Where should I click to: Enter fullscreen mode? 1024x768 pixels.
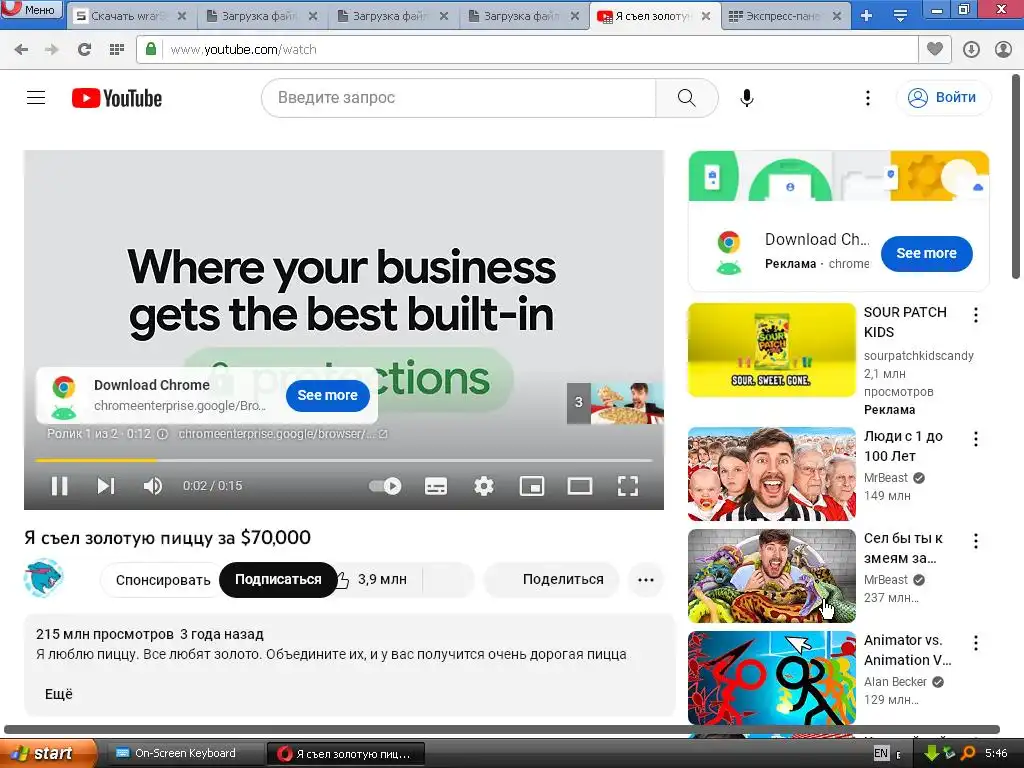[x=628, y=486]
